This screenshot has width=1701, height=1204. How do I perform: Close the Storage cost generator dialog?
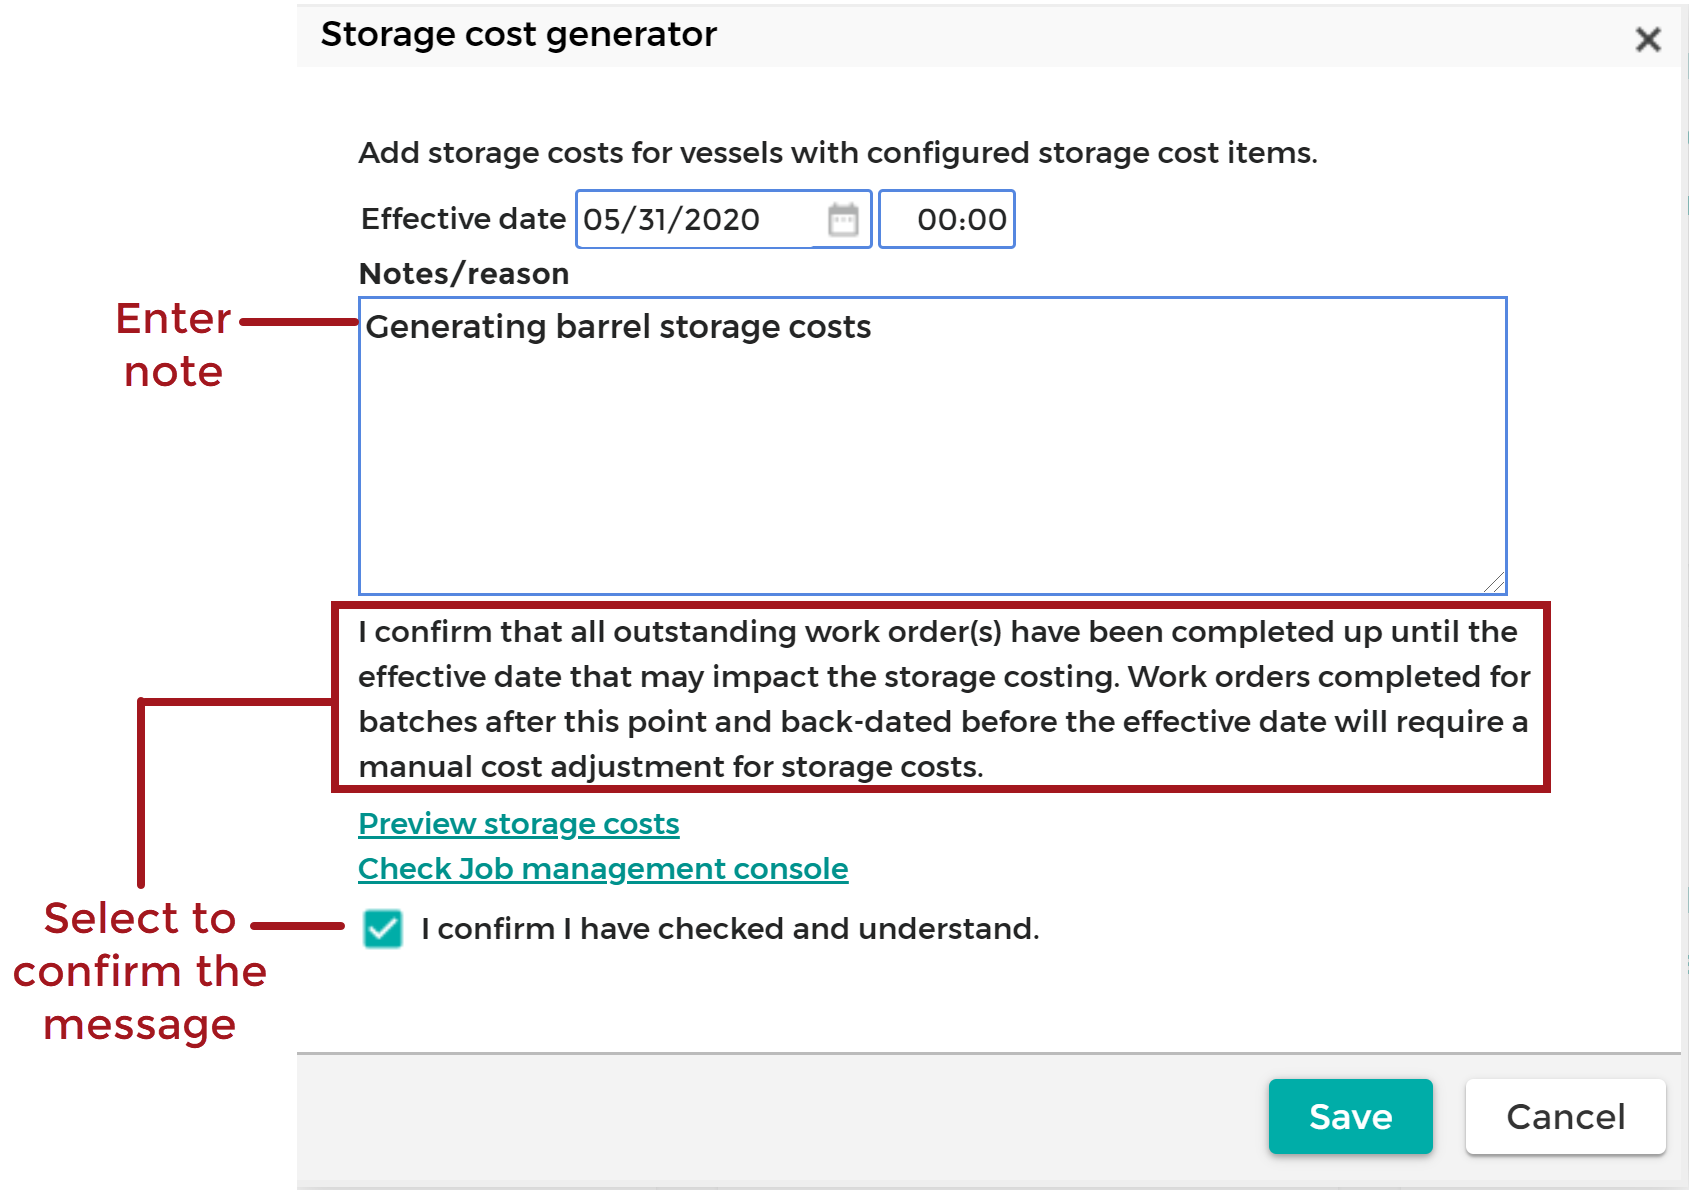[x=1648, y=39]
